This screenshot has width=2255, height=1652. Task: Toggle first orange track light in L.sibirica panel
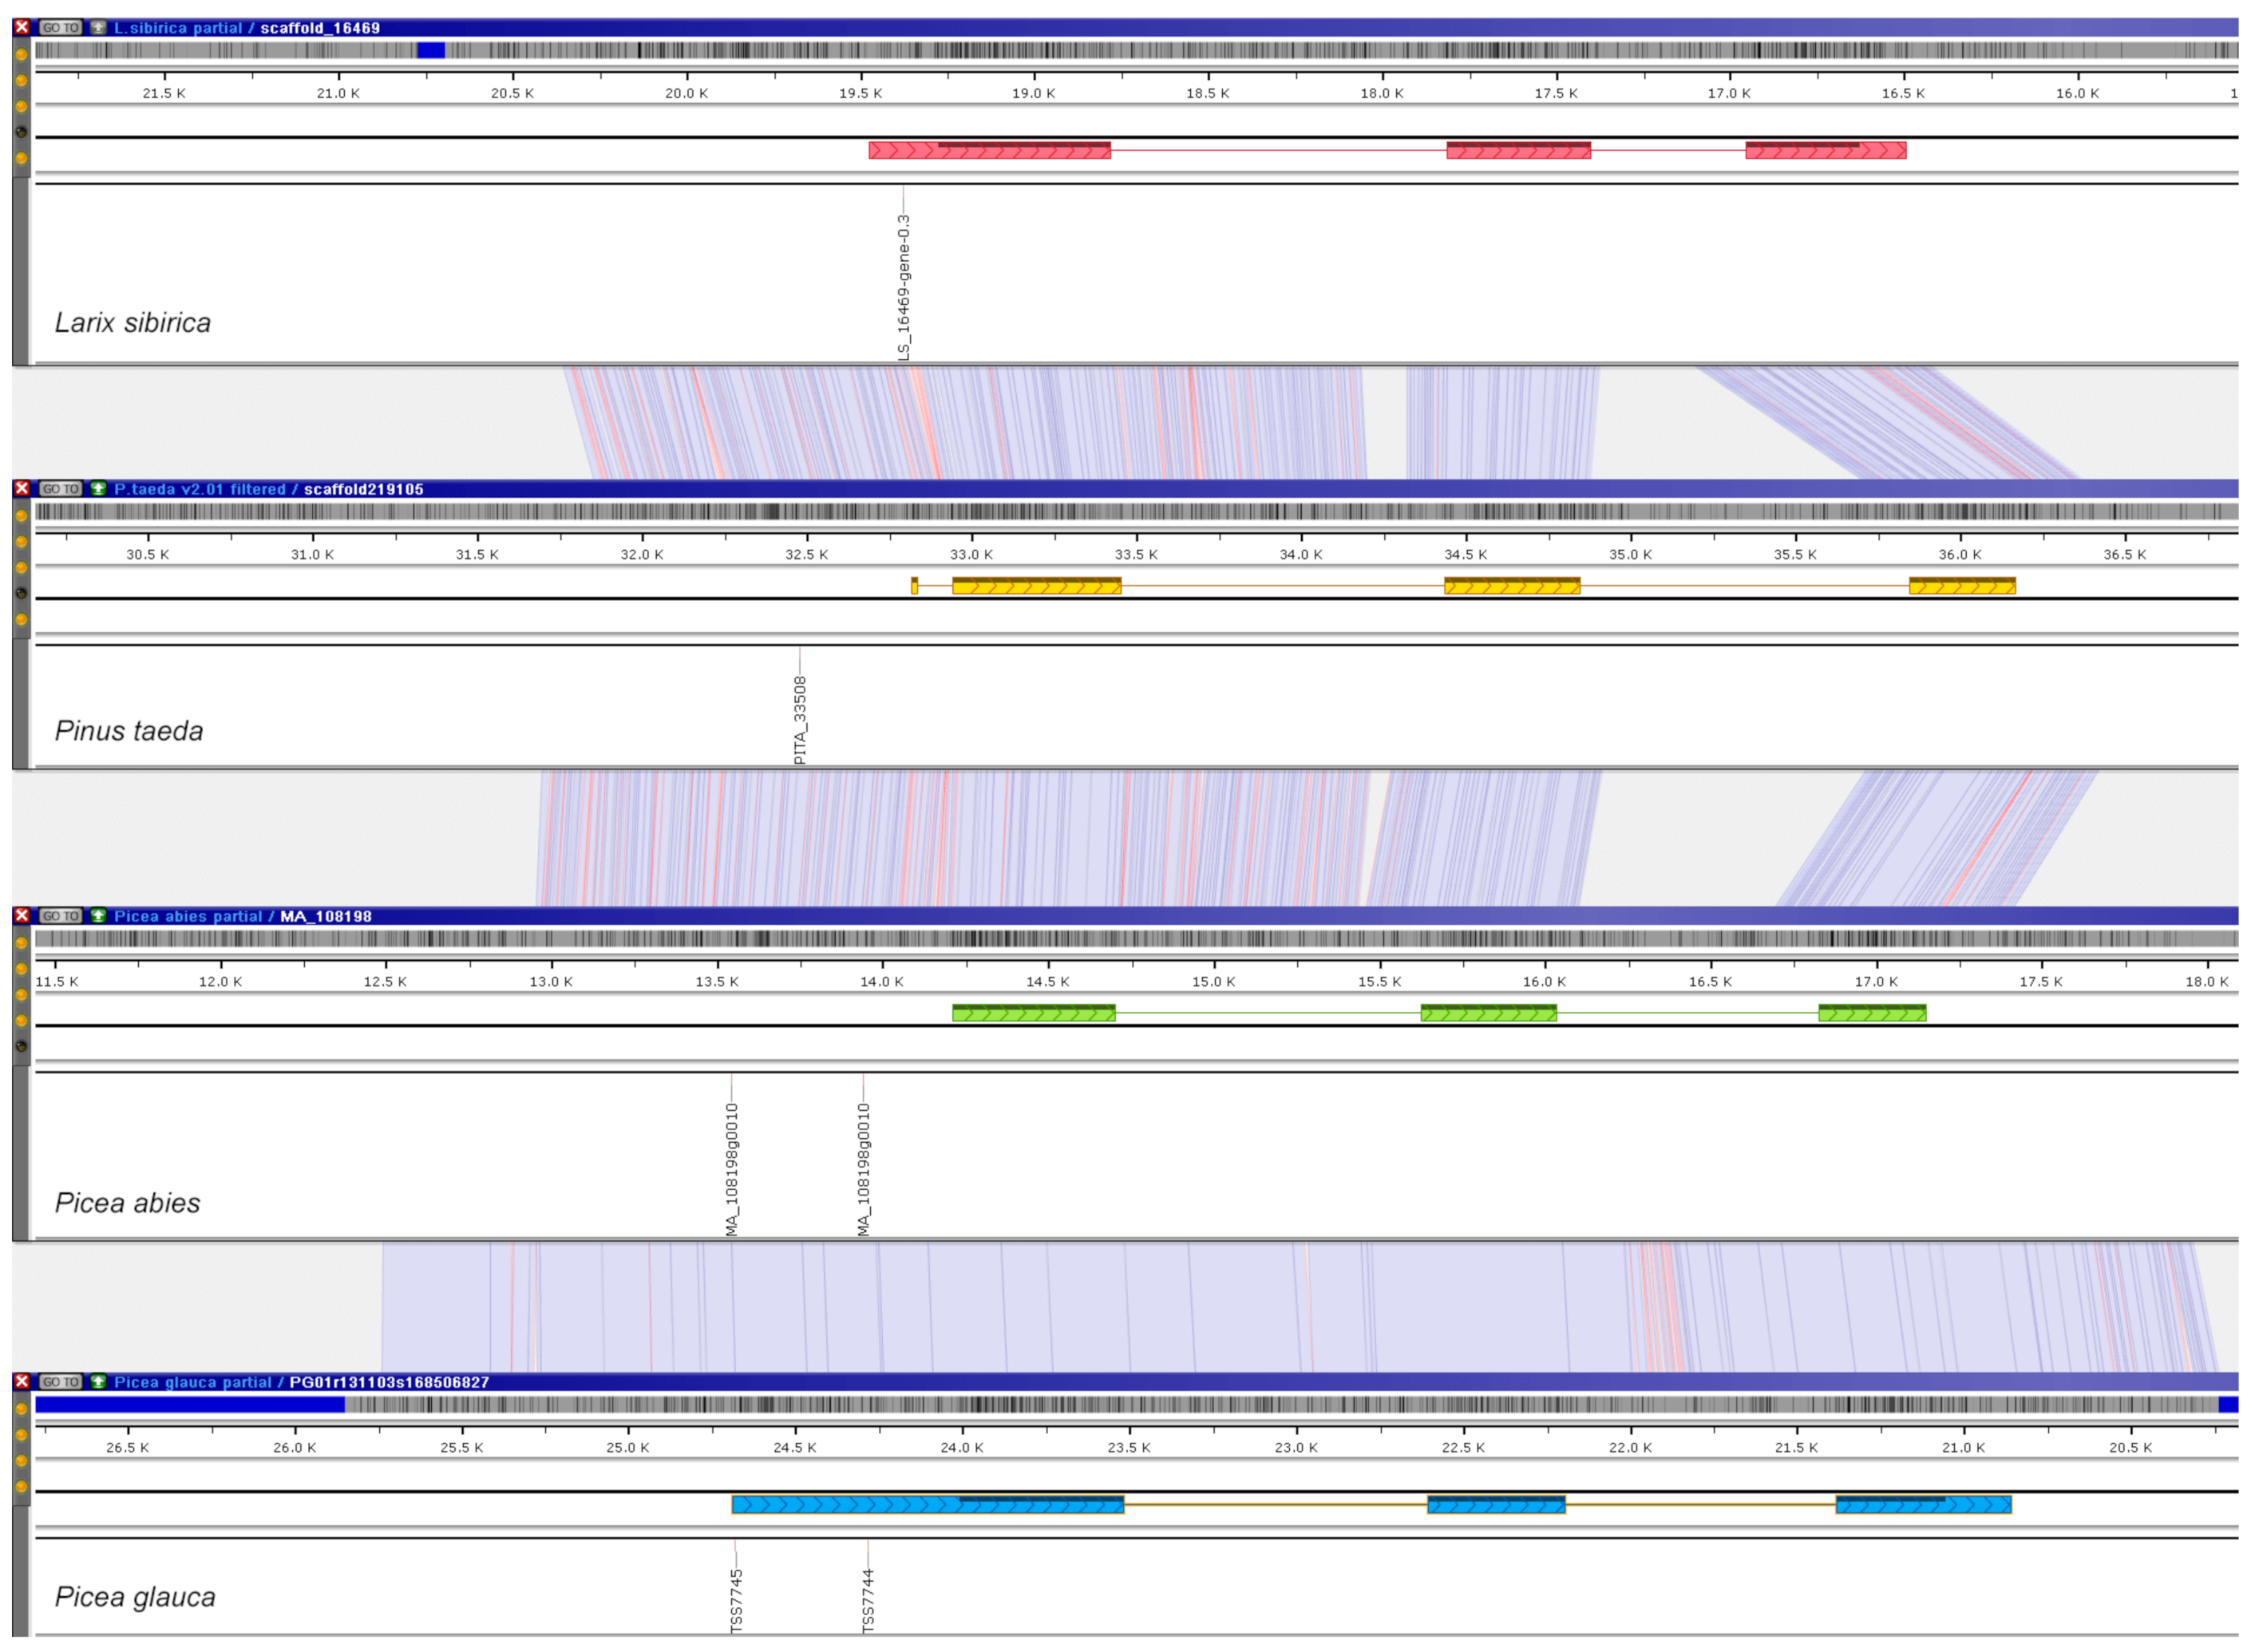pos(21,54)
